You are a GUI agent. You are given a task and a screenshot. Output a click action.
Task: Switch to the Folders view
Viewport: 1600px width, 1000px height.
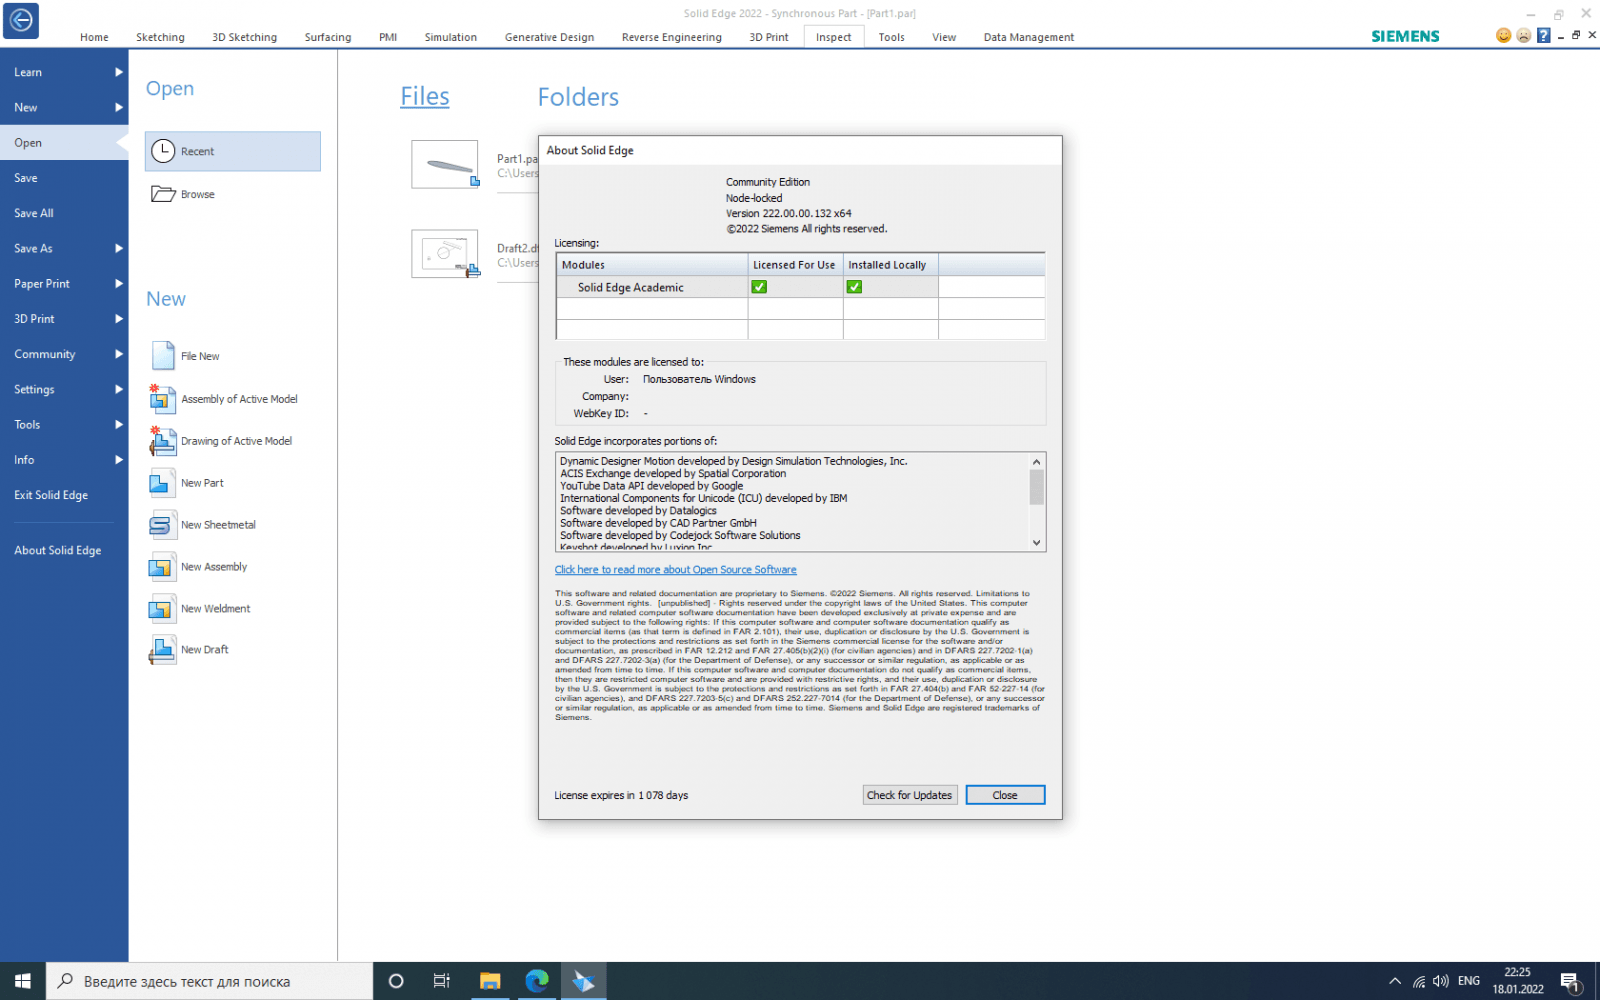pos(578,97)
